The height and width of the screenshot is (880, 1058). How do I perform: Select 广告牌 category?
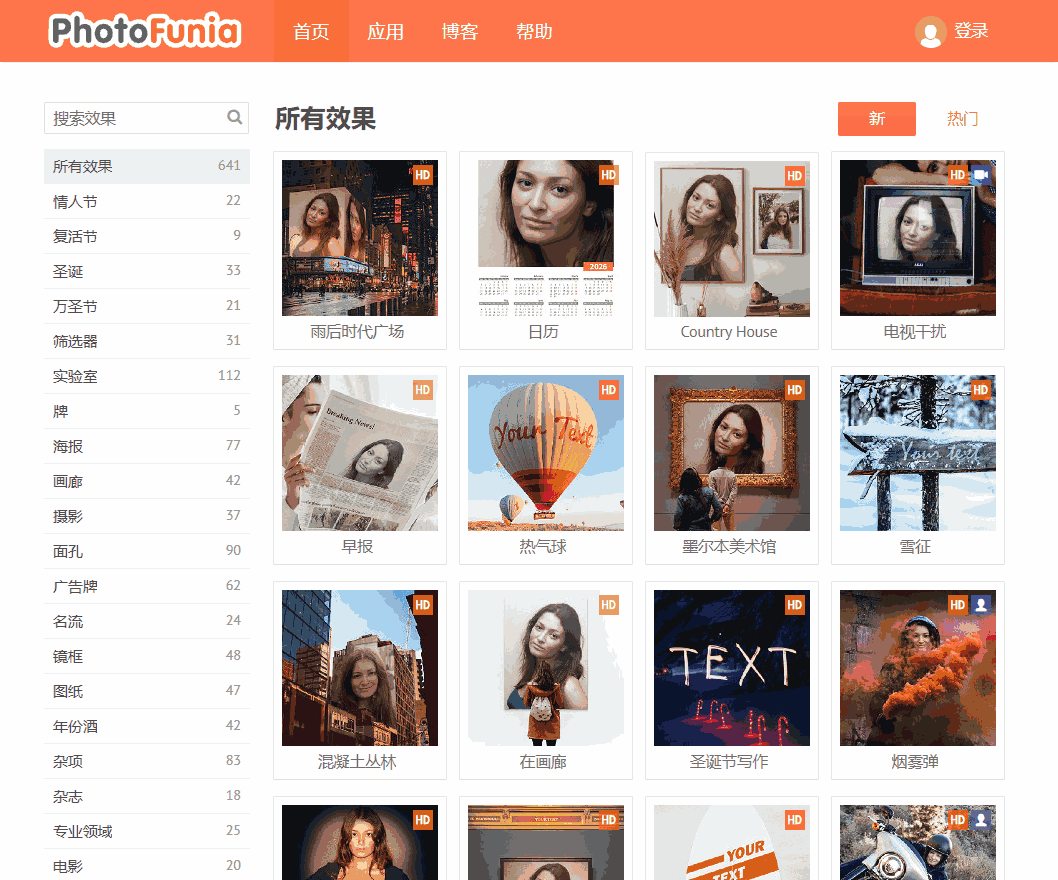point(146,586)
